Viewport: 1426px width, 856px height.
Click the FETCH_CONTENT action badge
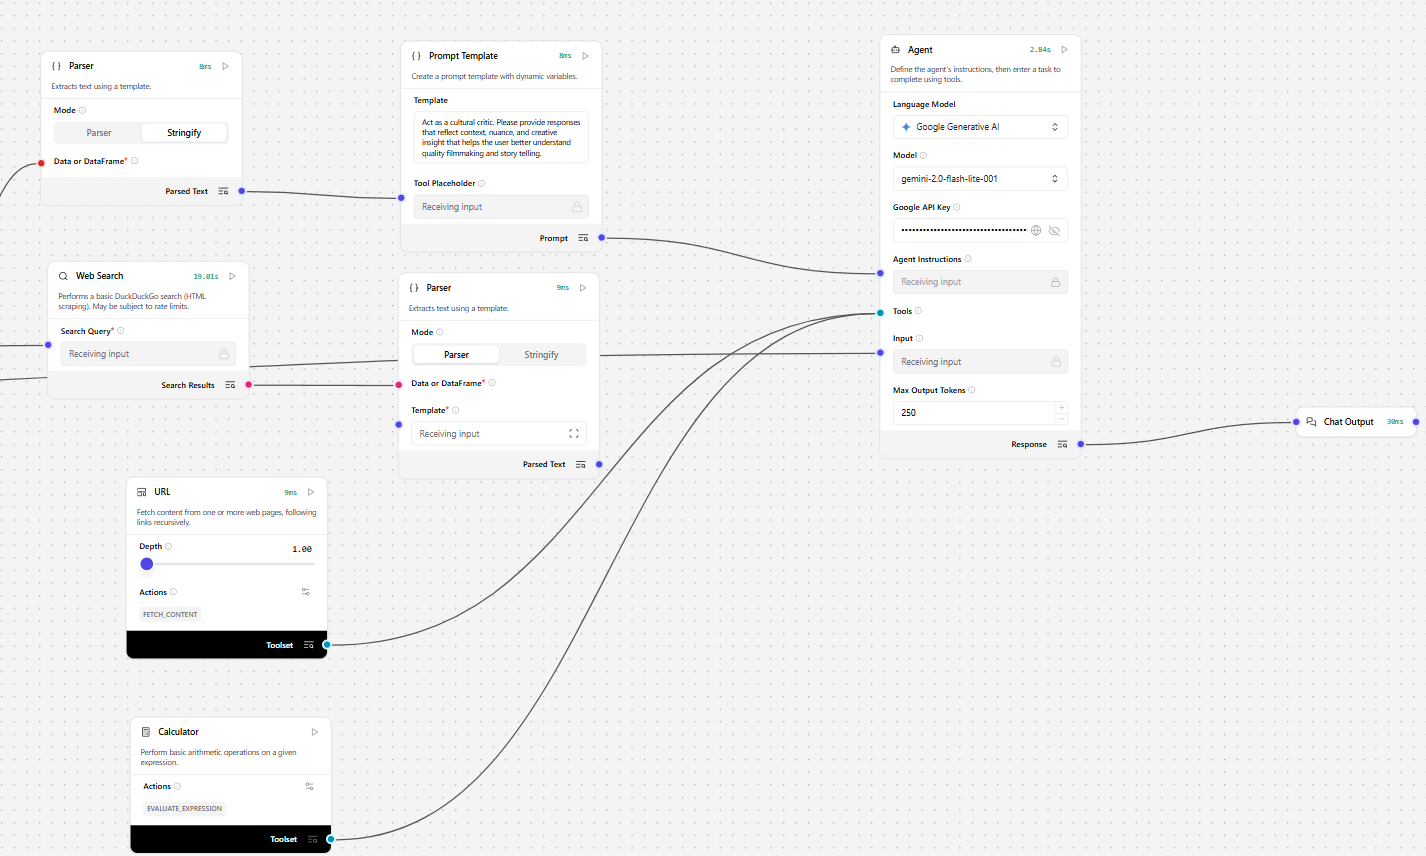(x=170, y=614)
